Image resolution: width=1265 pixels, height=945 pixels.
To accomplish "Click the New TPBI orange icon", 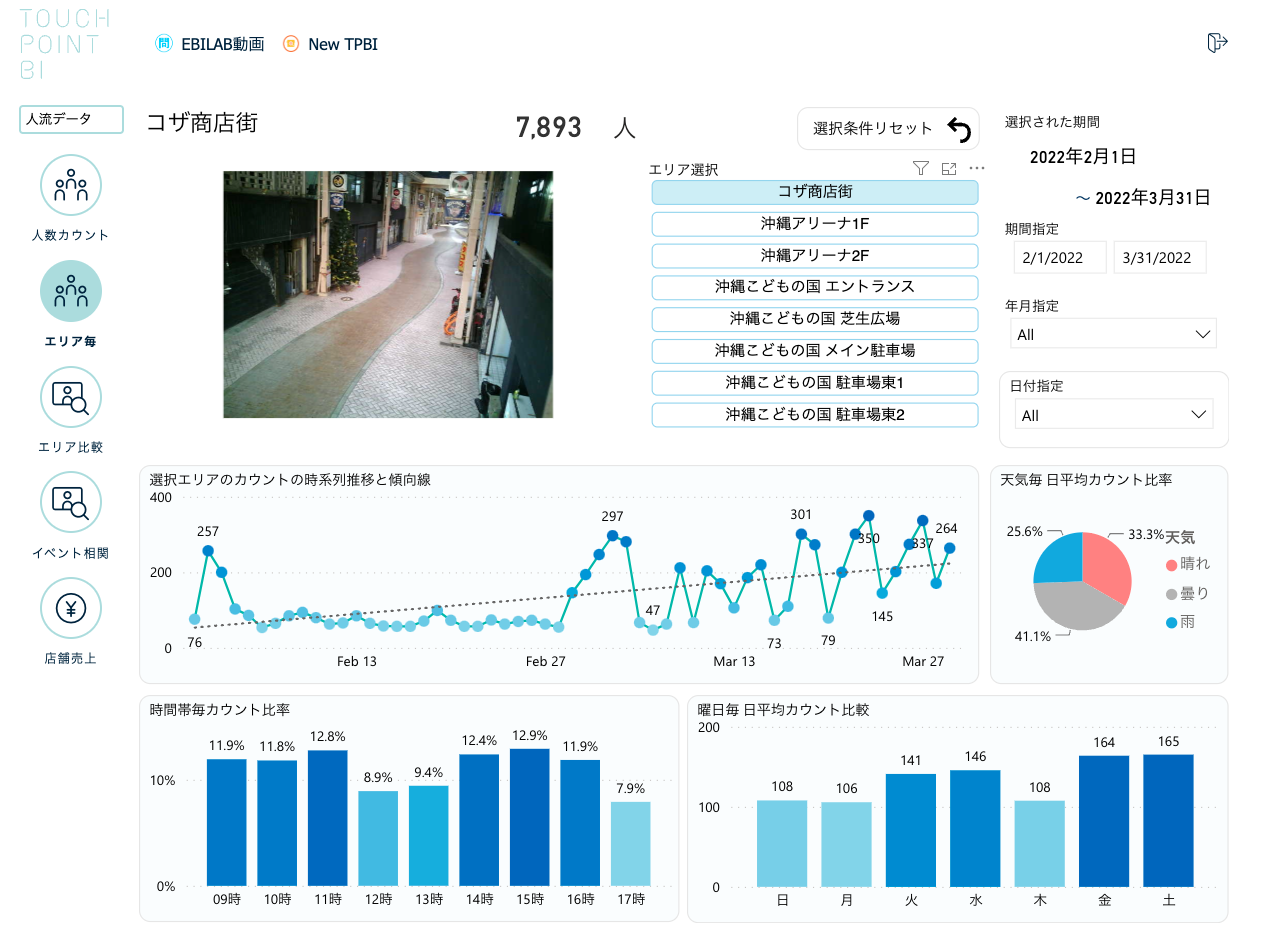I will 291,44.
